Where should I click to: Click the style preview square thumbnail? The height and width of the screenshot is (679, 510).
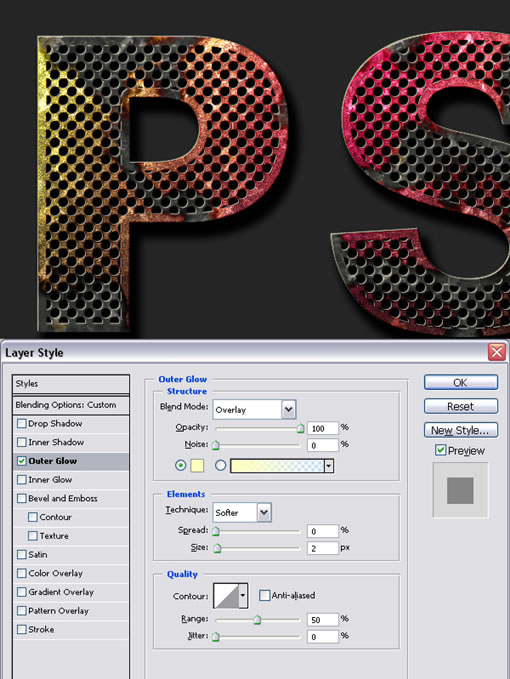[460, 490]
